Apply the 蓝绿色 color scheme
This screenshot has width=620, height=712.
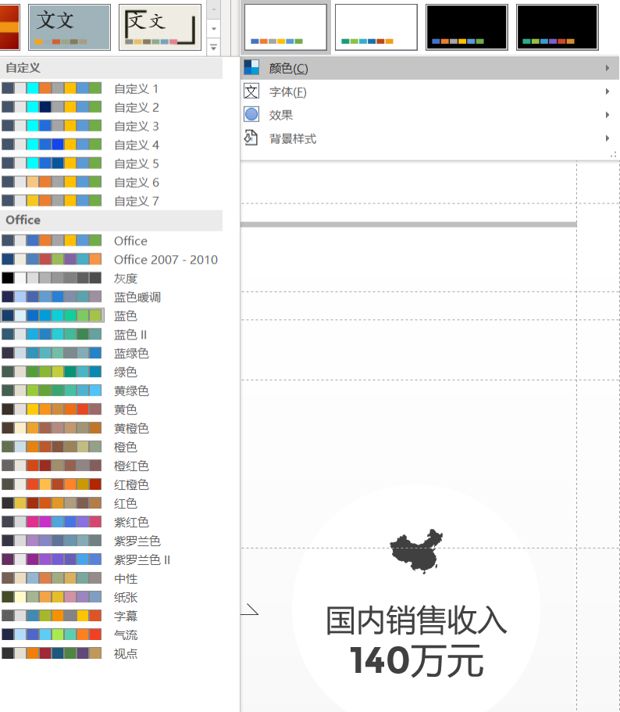click(x=111, y=353)
